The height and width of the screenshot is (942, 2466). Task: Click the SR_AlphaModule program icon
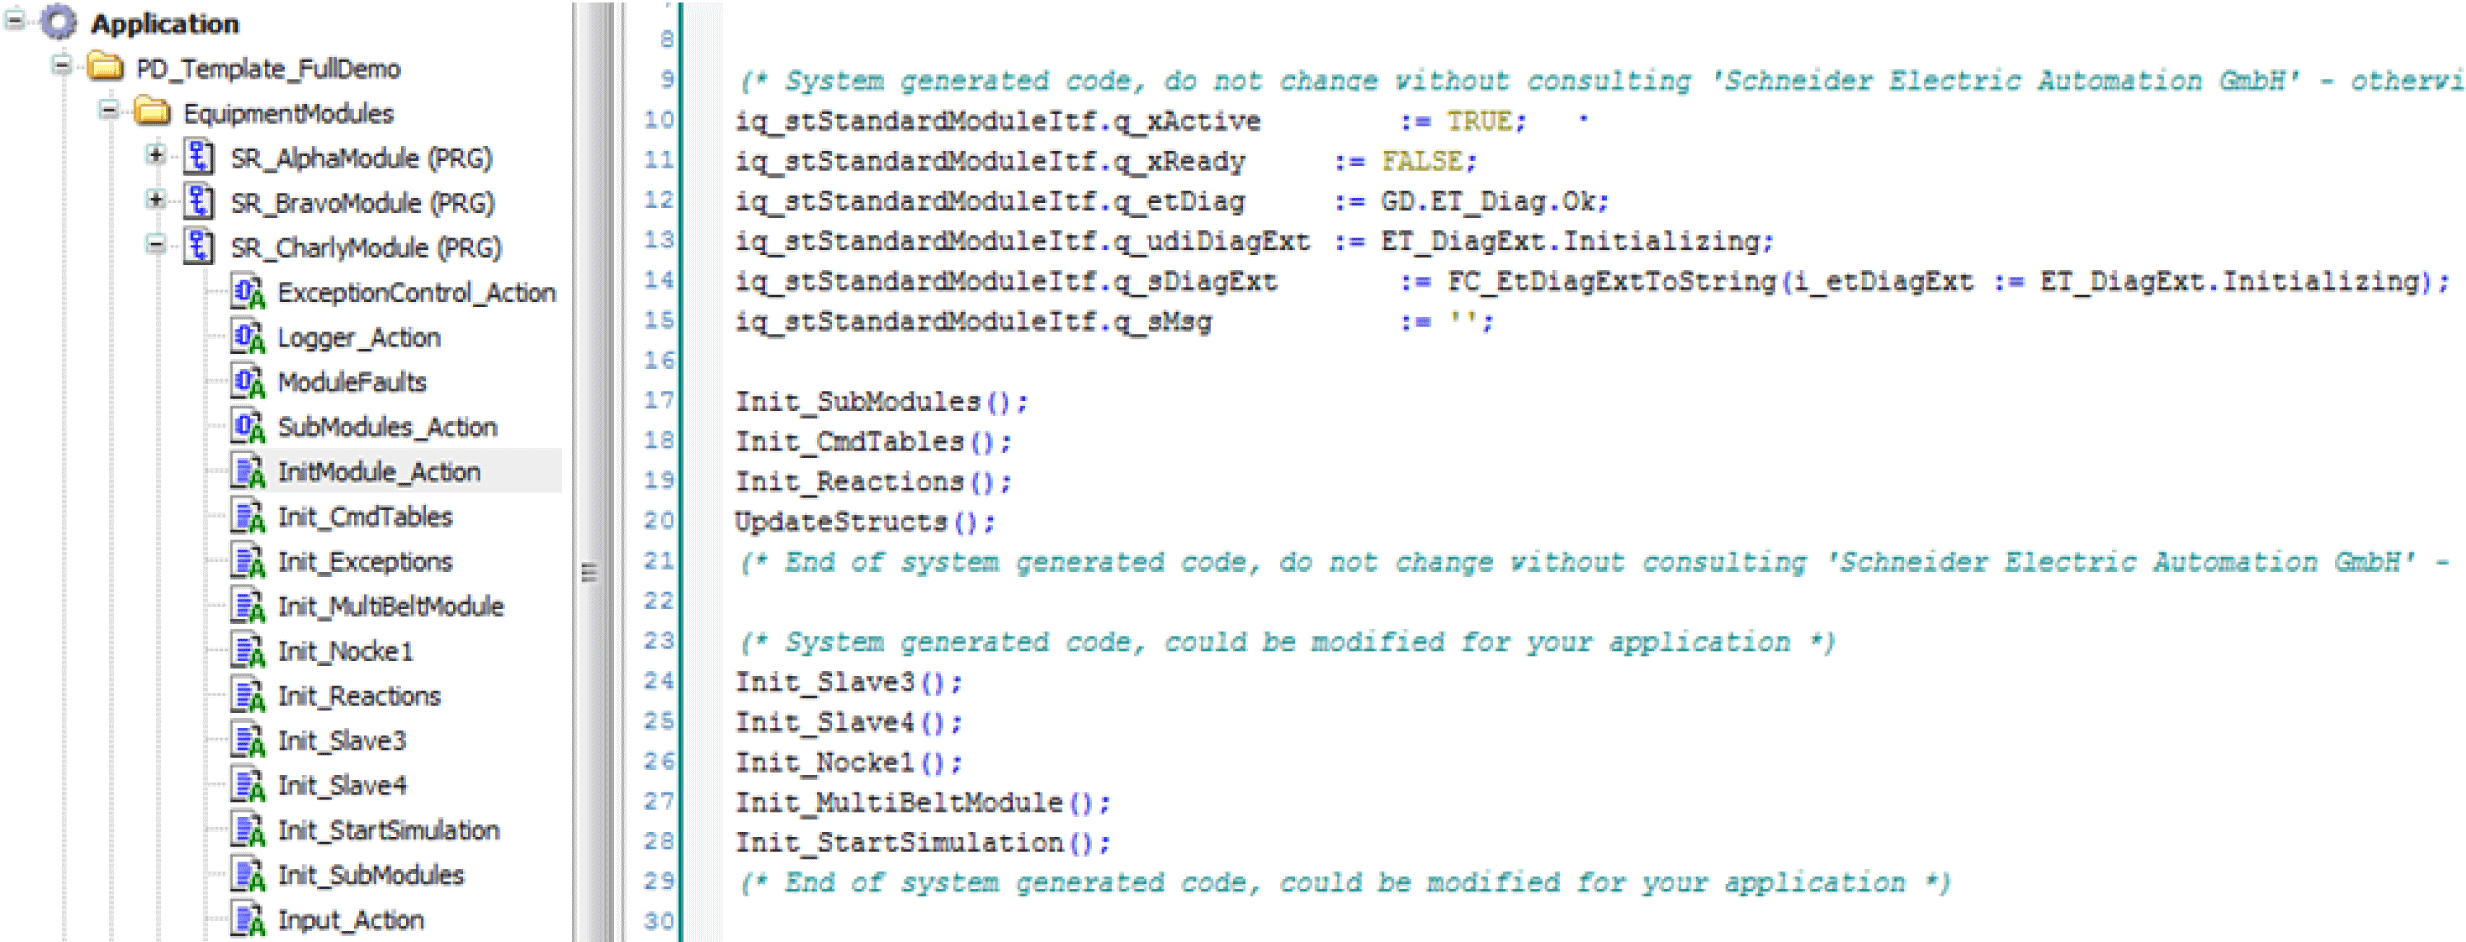click(199, 157)
